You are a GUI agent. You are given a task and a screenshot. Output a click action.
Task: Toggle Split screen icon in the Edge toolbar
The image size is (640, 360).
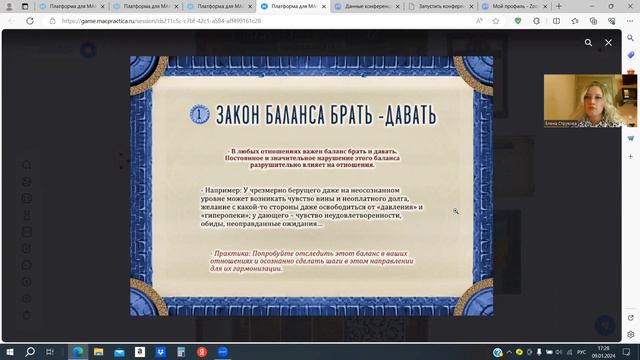(556, 21)
